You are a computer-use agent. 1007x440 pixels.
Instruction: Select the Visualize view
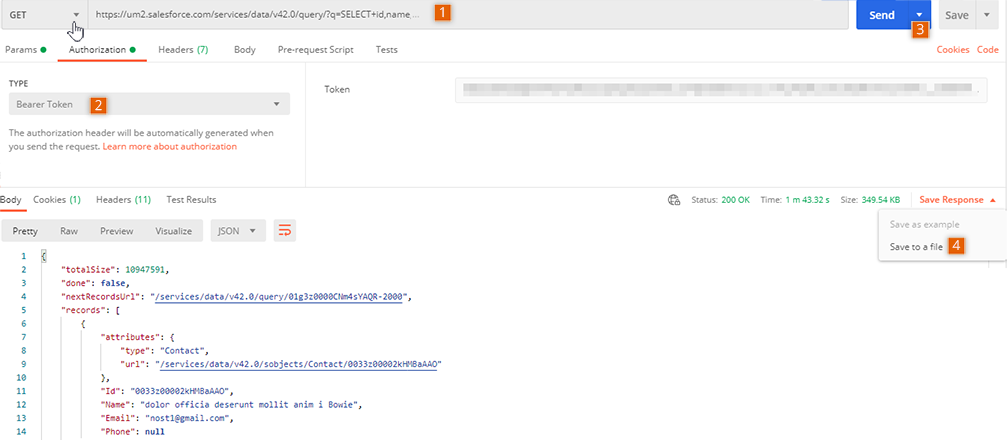coord(173,231)
